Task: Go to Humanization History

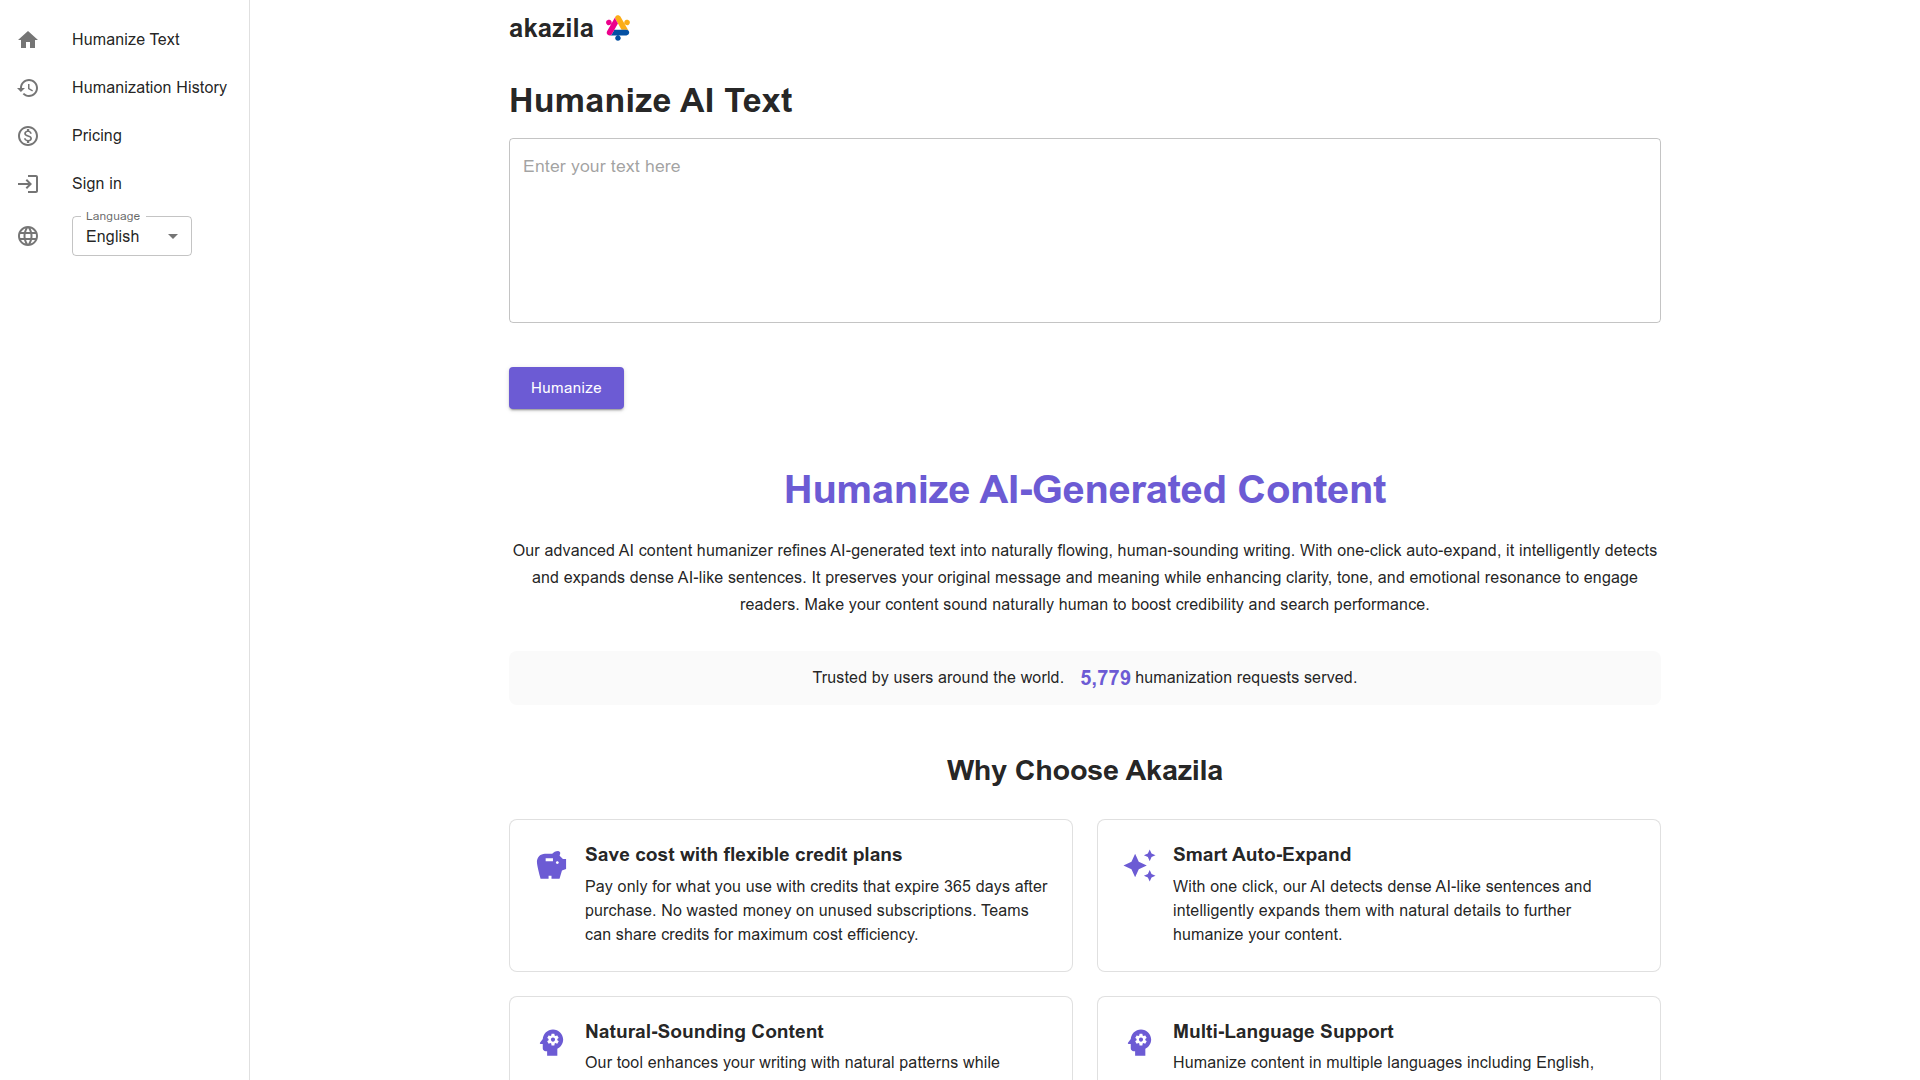Action: pyautogui.click(x=149, y=88)
